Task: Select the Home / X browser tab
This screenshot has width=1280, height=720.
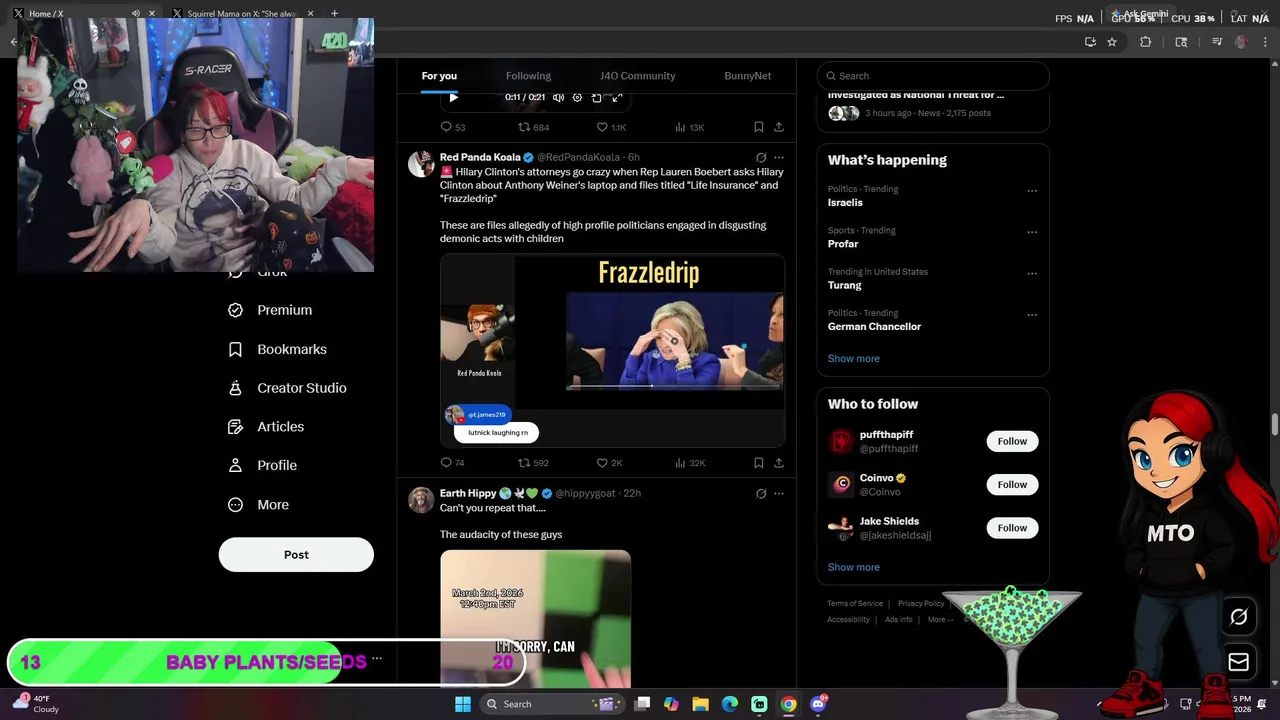Action: [x=85, y=13]
